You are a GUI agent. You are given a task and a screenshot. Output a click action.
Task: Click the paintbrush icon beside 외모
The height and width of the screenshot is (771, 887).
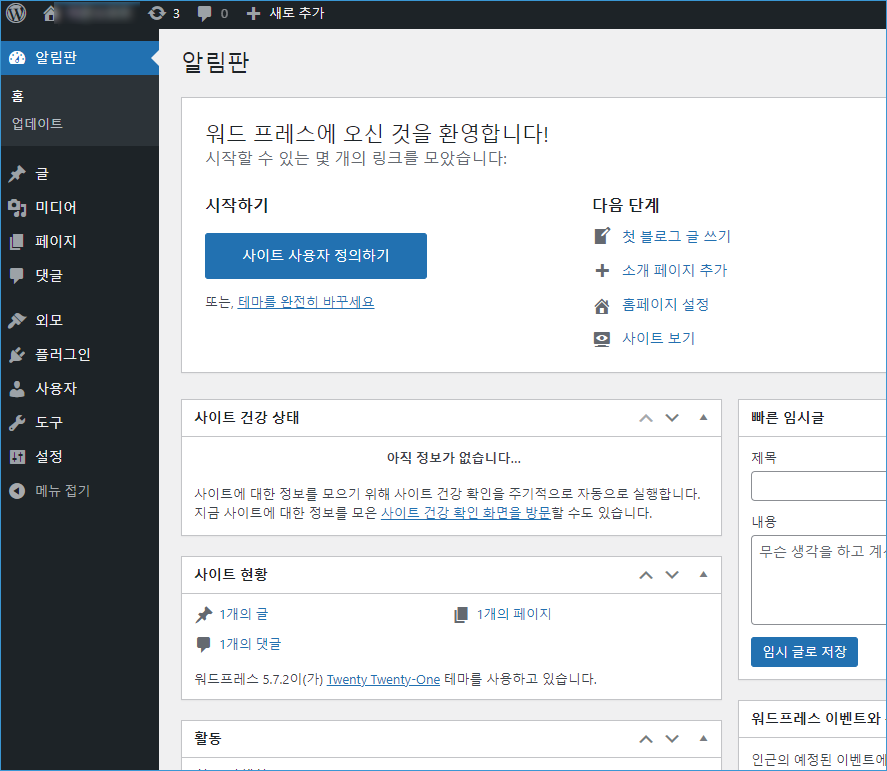pos(17,320)
